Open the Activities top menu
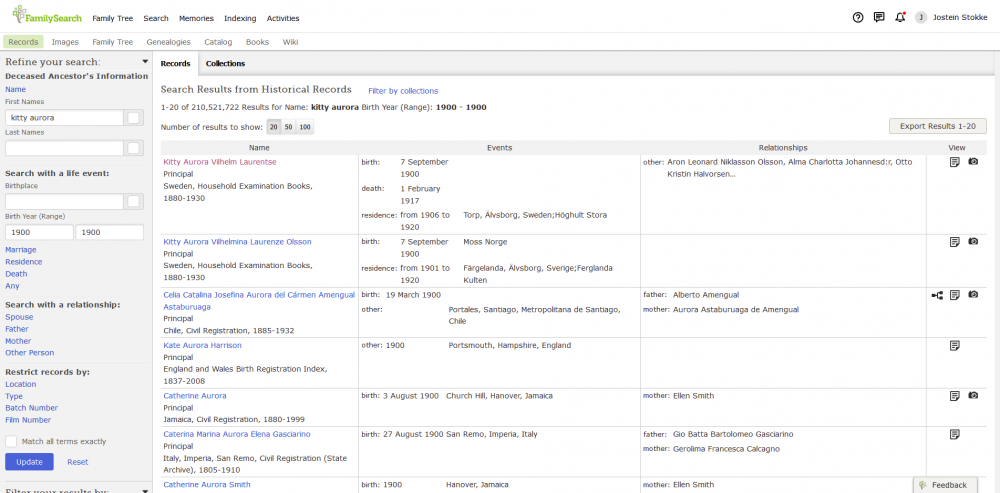Image resolution: width=1000 pixels, height=493 pixels. pyautogui.click(x=283, y=18)
